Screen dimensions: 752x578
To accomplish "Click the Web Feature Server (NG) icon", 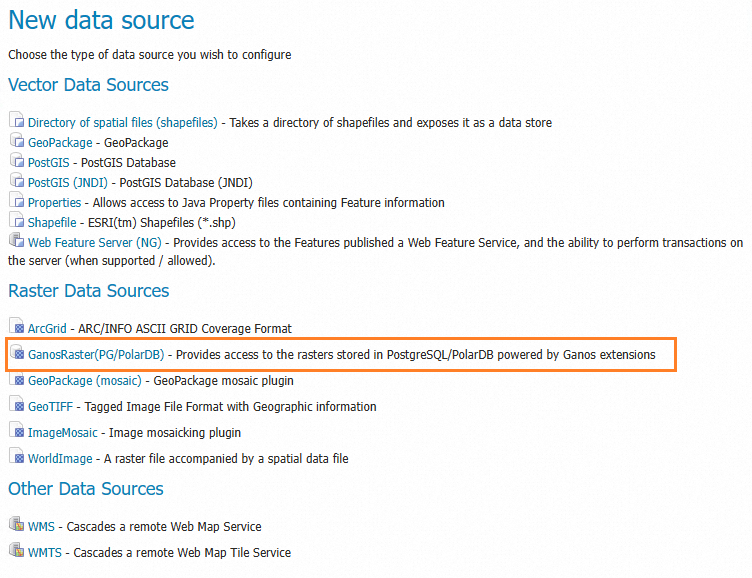I will [16, 241].
